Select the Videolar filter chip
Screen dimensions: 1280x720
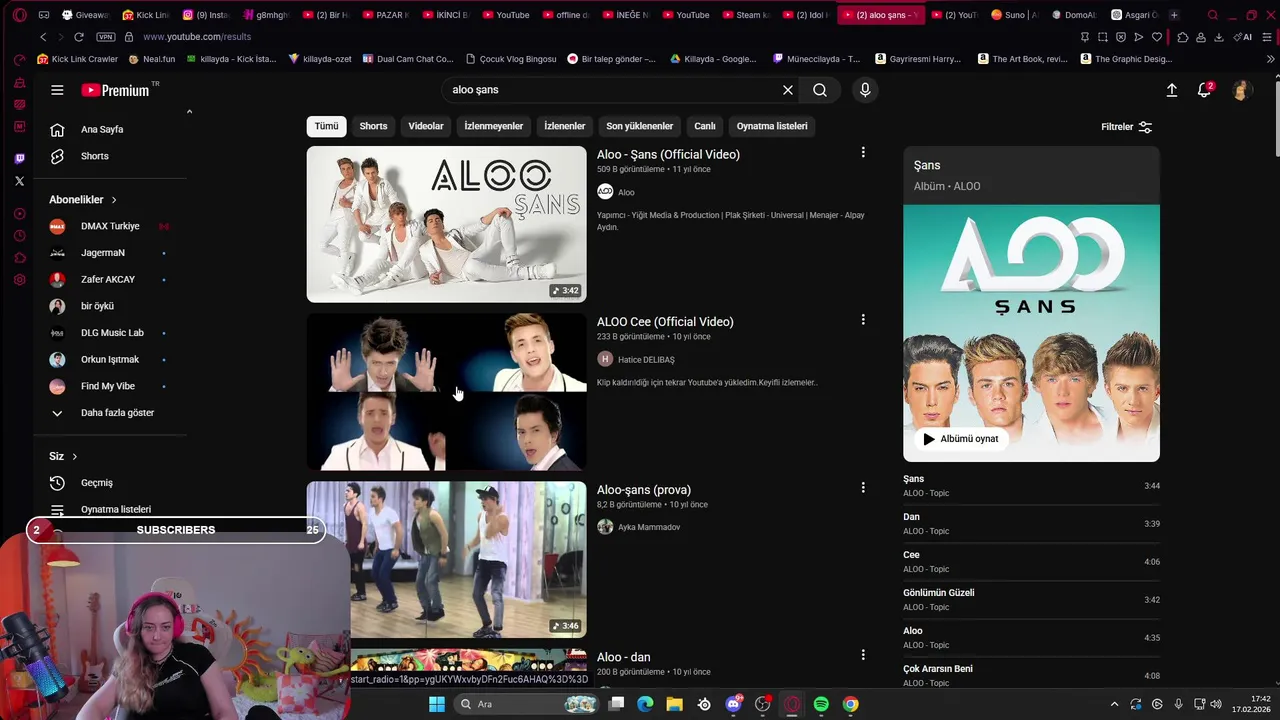pos(426,126)
